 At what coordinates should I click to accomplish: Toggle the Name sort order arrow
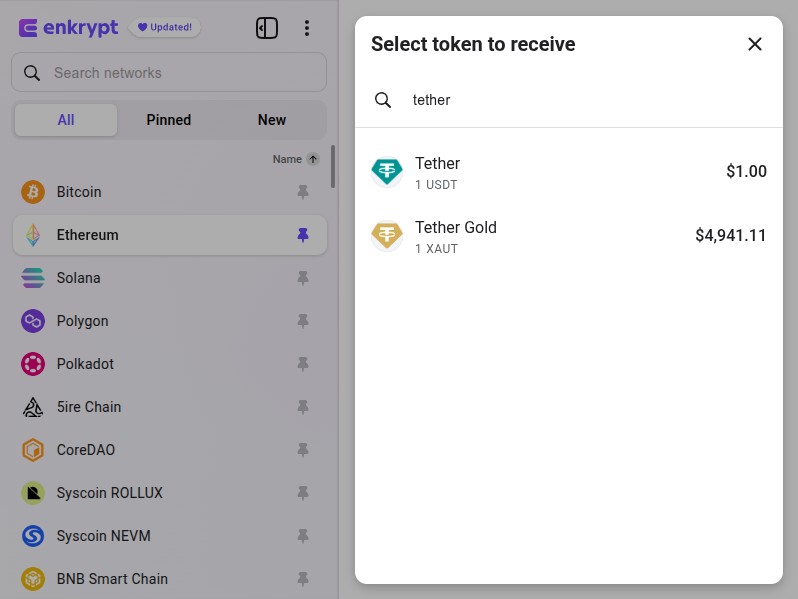pyautogui.click(x=313, y=159)
